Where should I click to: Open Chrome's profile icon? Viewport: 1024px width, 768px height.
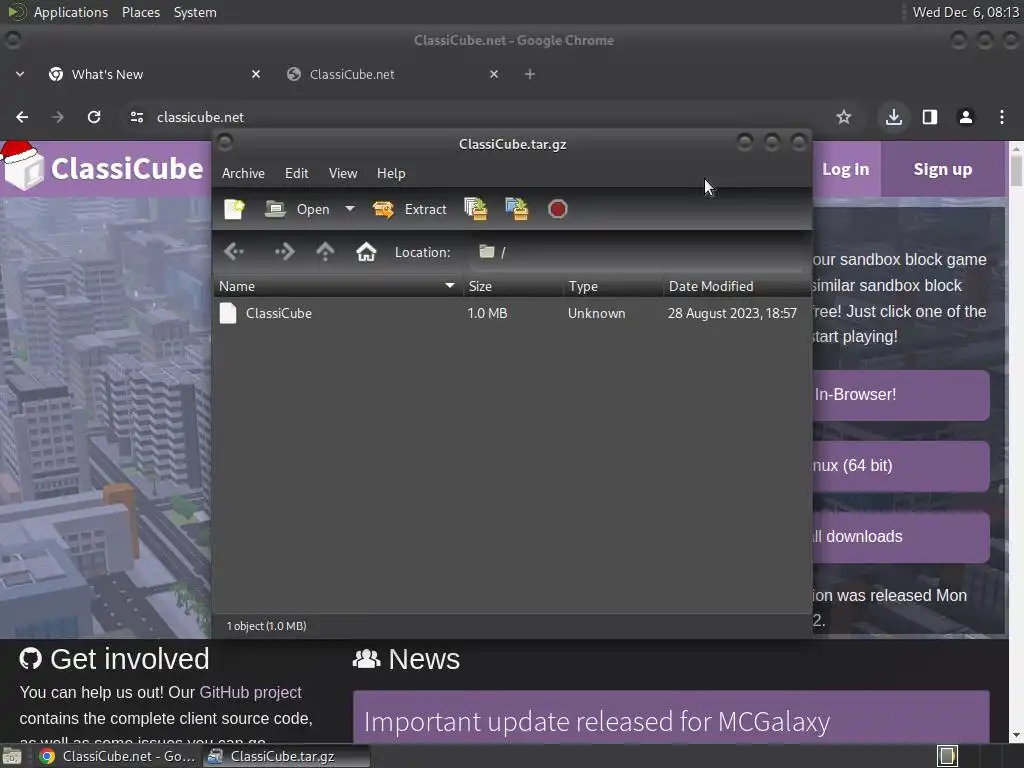coord(966,117)
